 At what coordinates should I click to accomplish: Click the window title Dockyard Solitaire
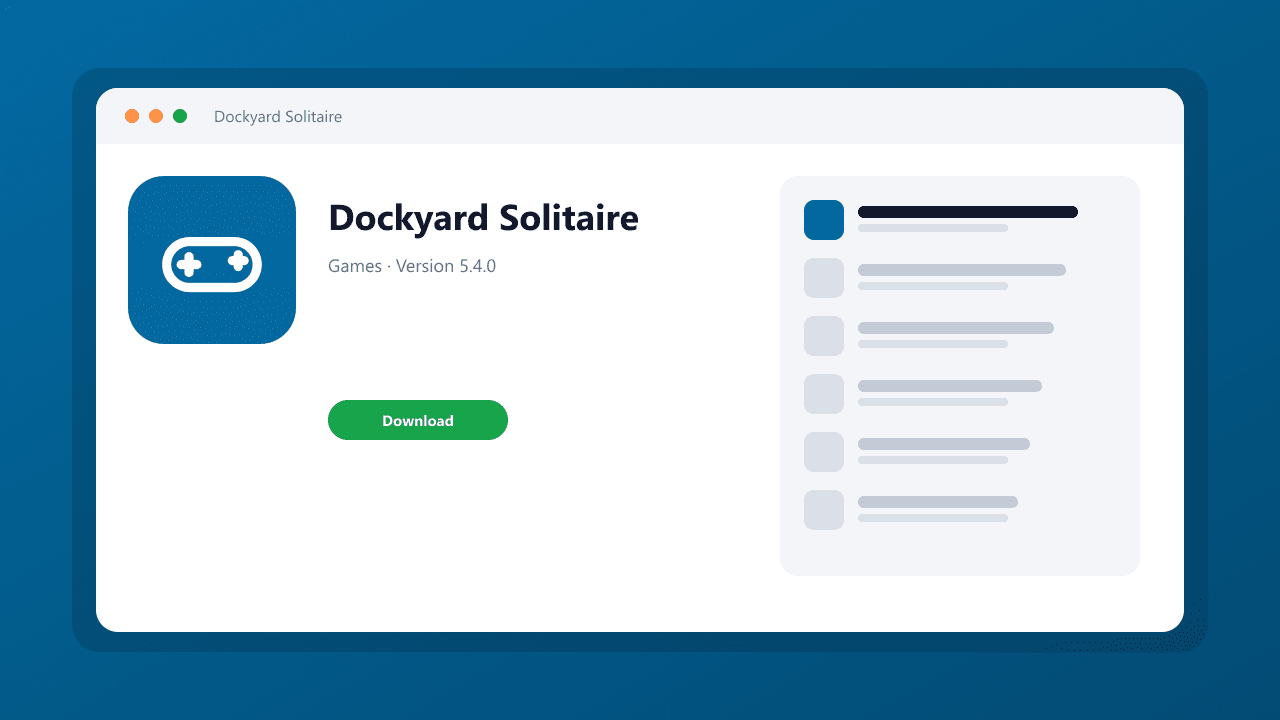(278, 117)
